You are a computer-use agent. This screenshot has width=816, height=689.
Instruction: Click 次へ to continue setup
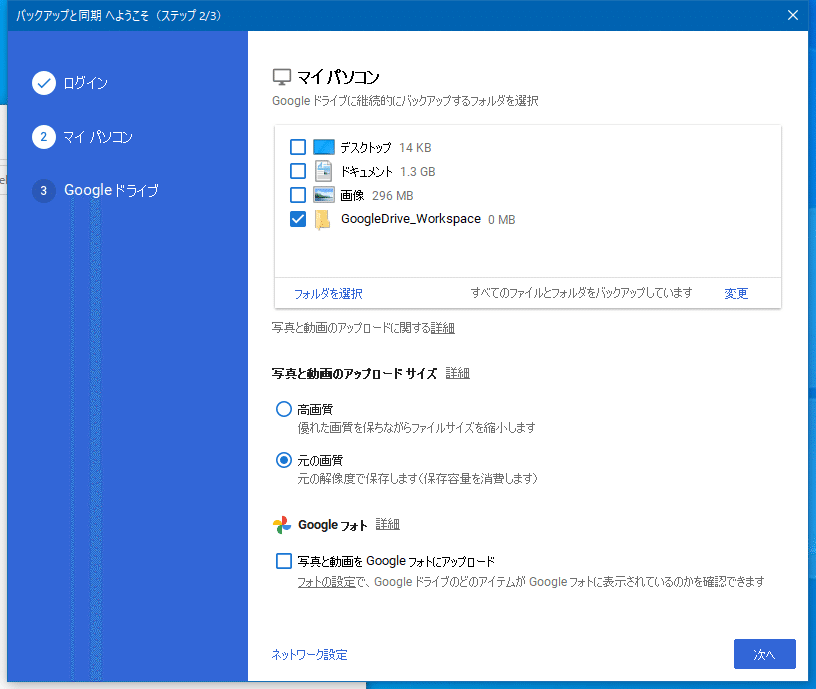(764, 654)
